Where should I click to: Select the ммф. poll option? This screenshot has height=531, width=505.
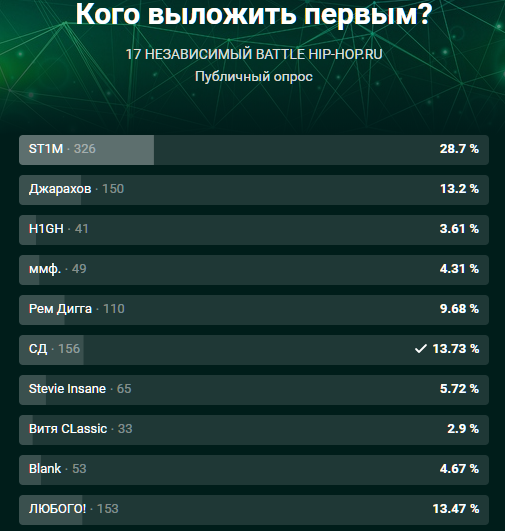coord(254,270)
